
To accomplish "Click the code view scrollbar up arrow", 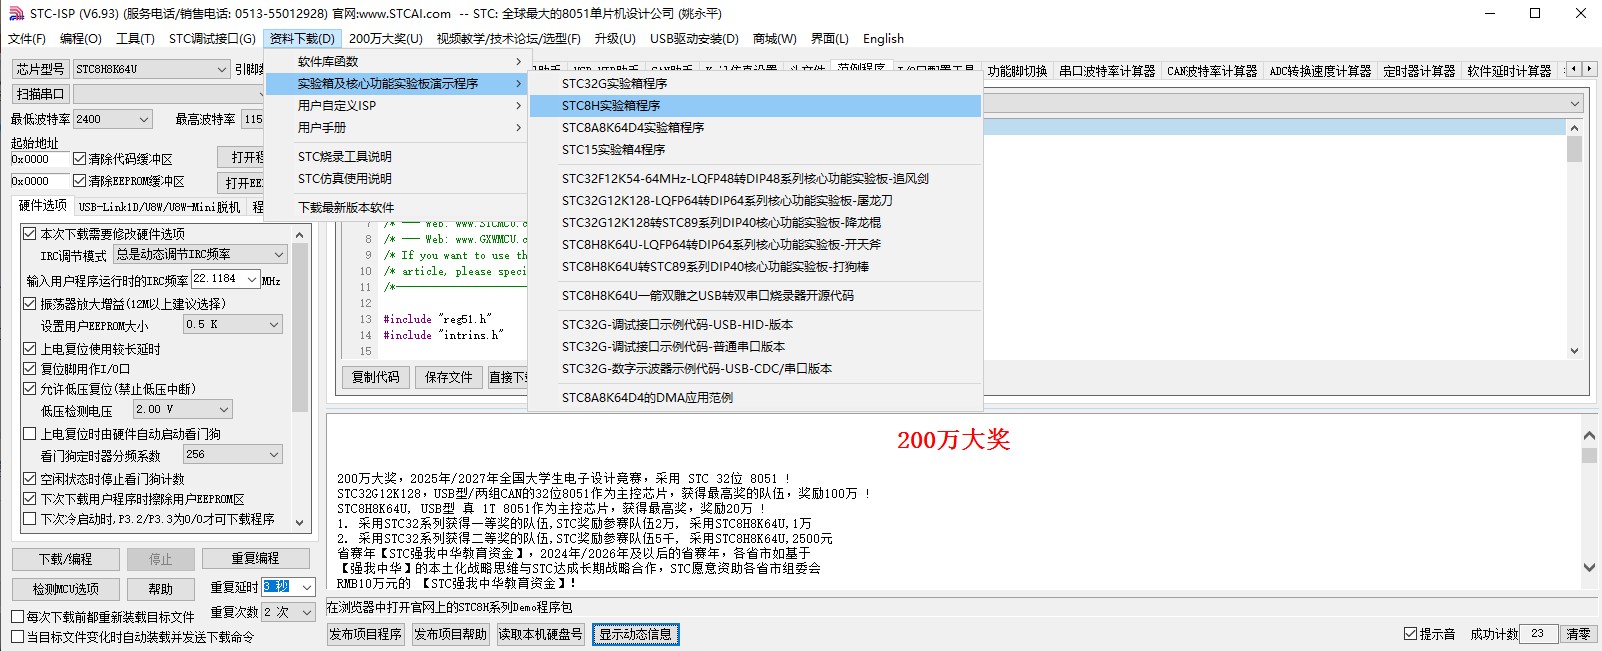I will 1575,127.
